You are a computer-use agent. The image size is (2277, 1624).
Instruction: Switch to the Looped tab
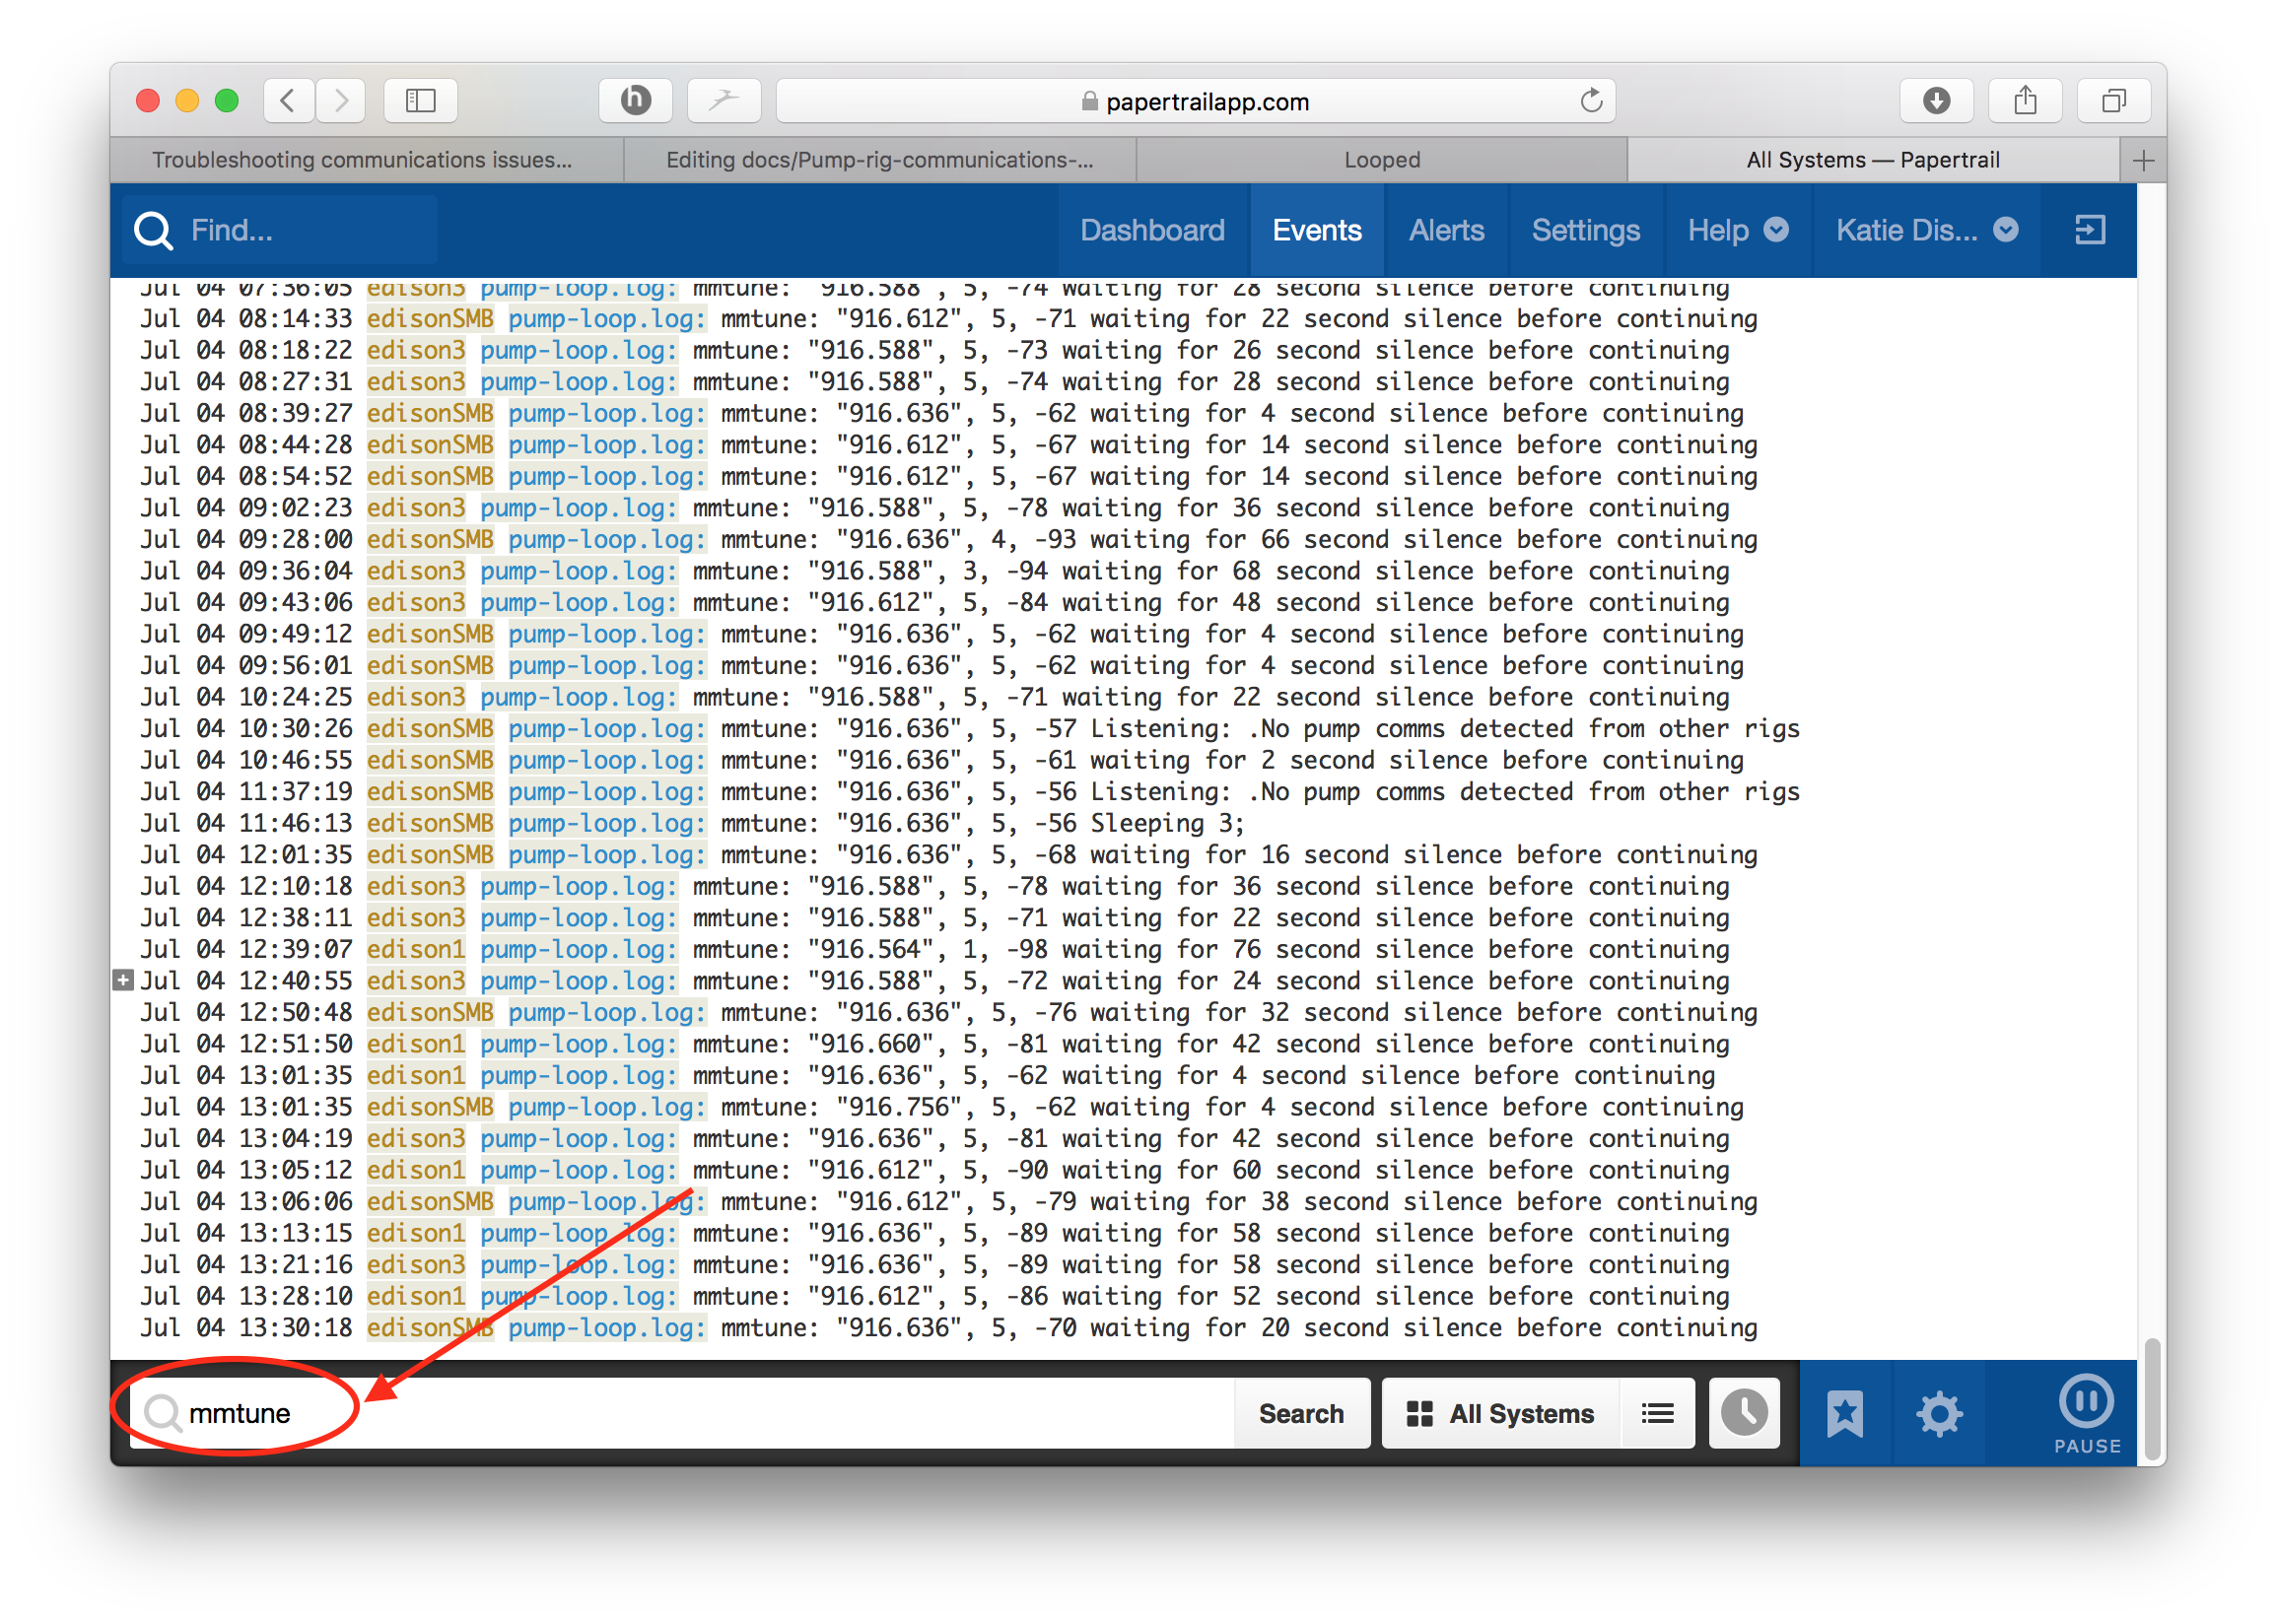[x=1382, y=160]
